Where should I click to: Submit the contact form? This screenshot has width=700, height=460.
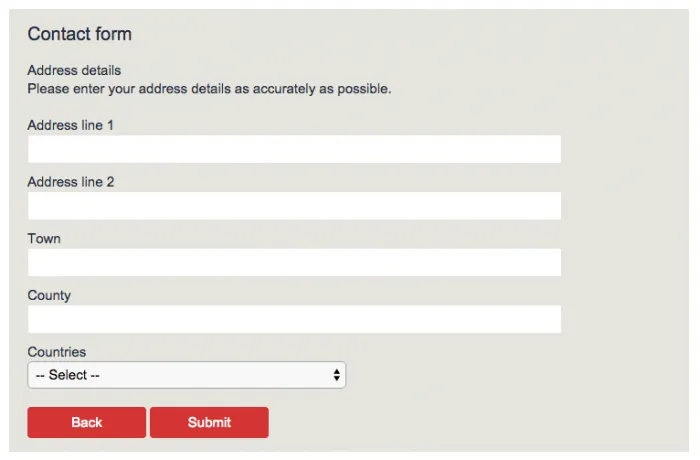209,422
